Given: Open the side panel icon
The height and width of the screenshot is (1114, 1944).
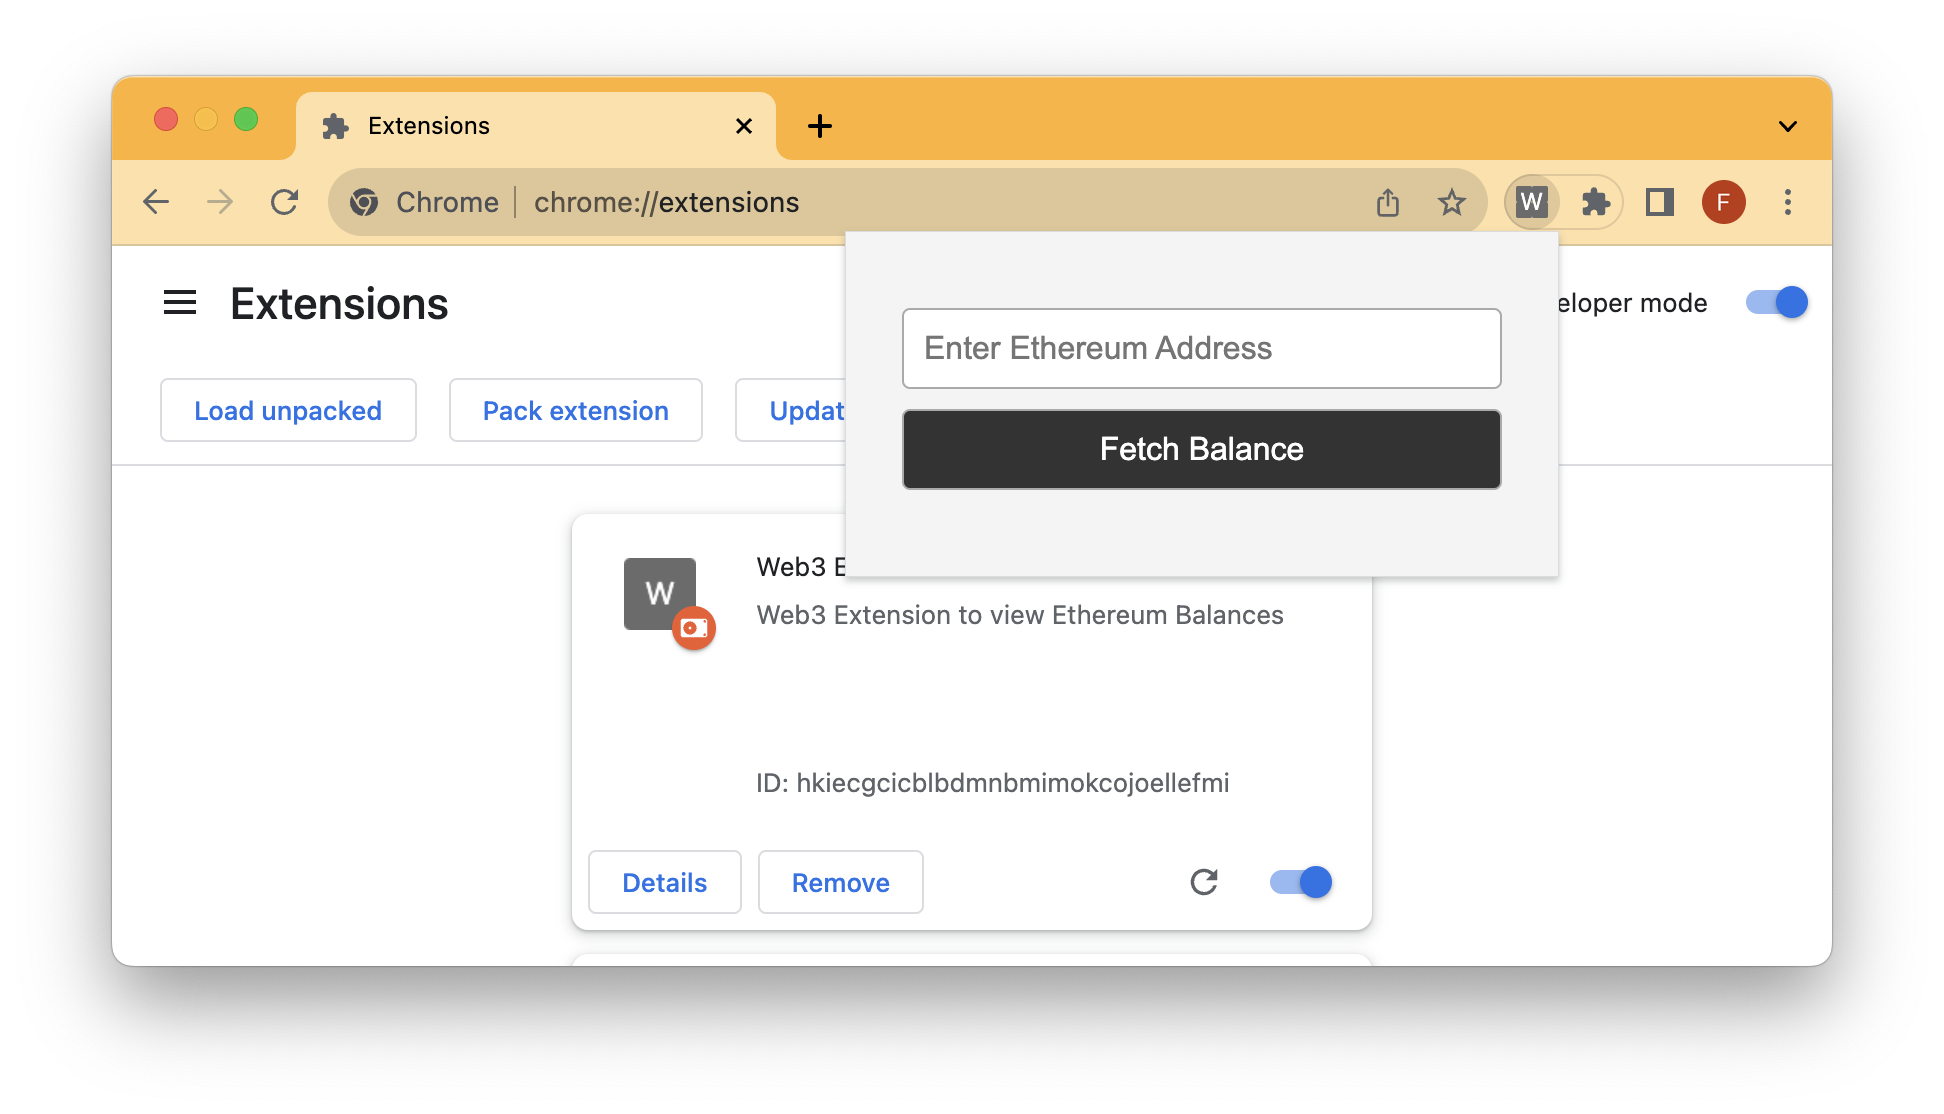Looking at the screenshot, I should tap(1660, 202).
